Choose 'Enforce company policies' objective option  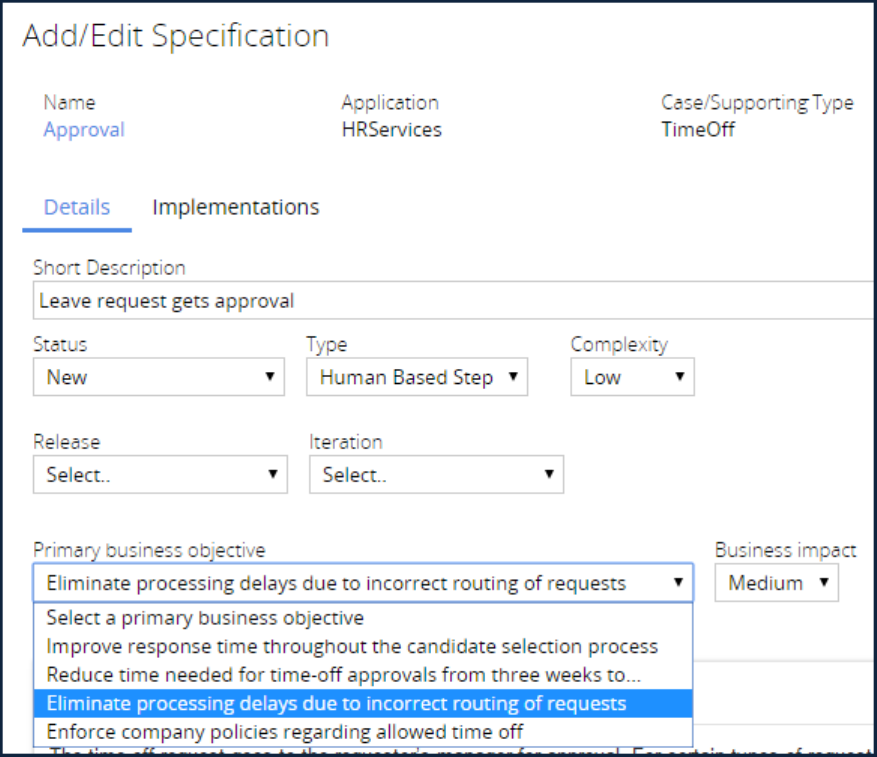coord(284,732)
